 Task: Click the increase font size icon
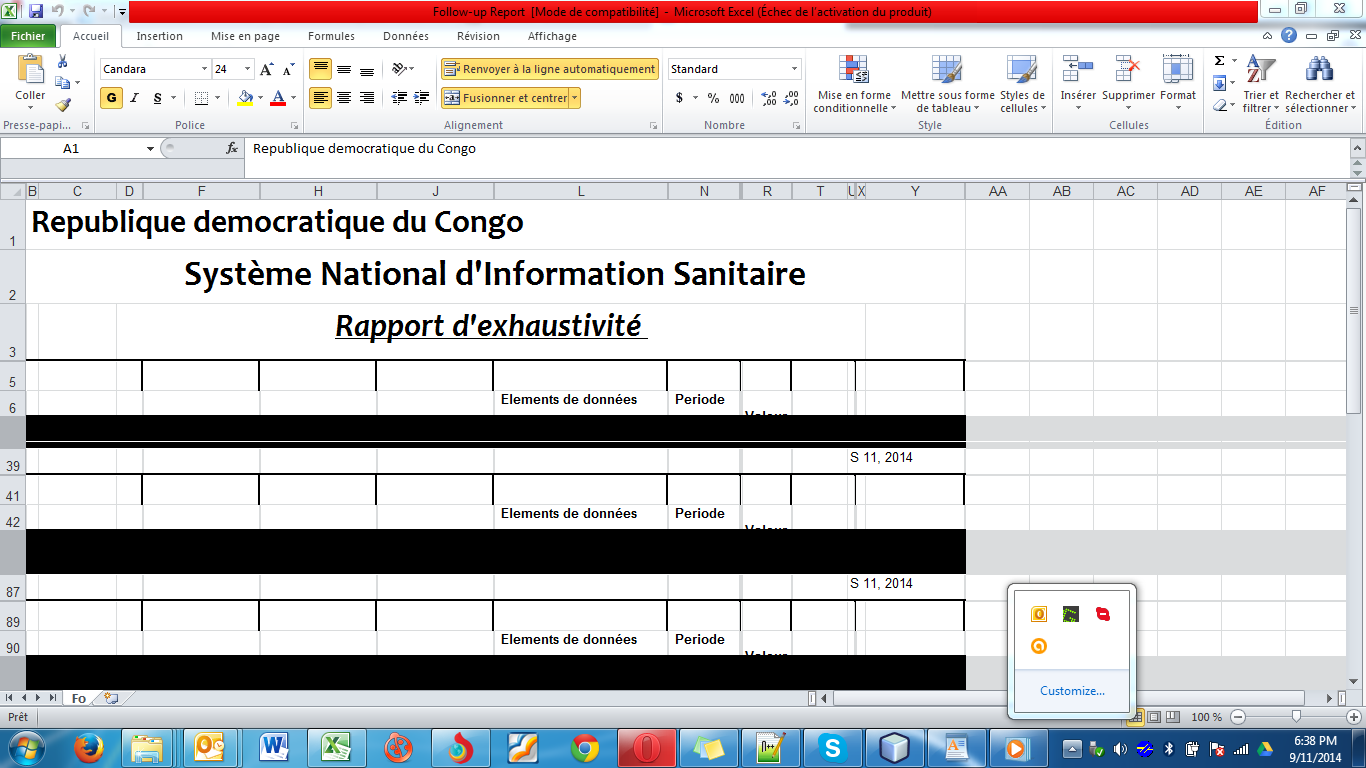click(x=266, y=69)
